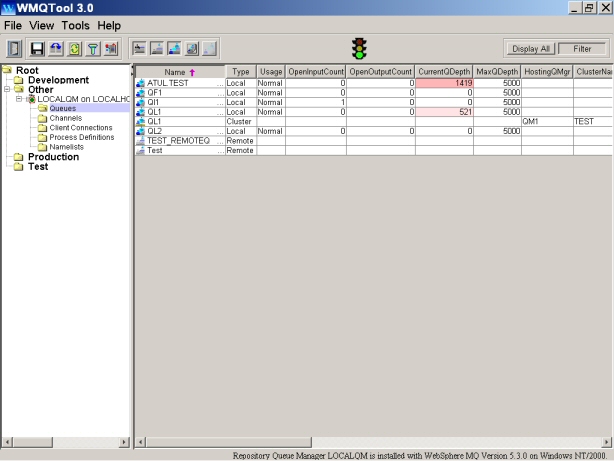Click ellipsis next to QF1 name

[220, 93]
